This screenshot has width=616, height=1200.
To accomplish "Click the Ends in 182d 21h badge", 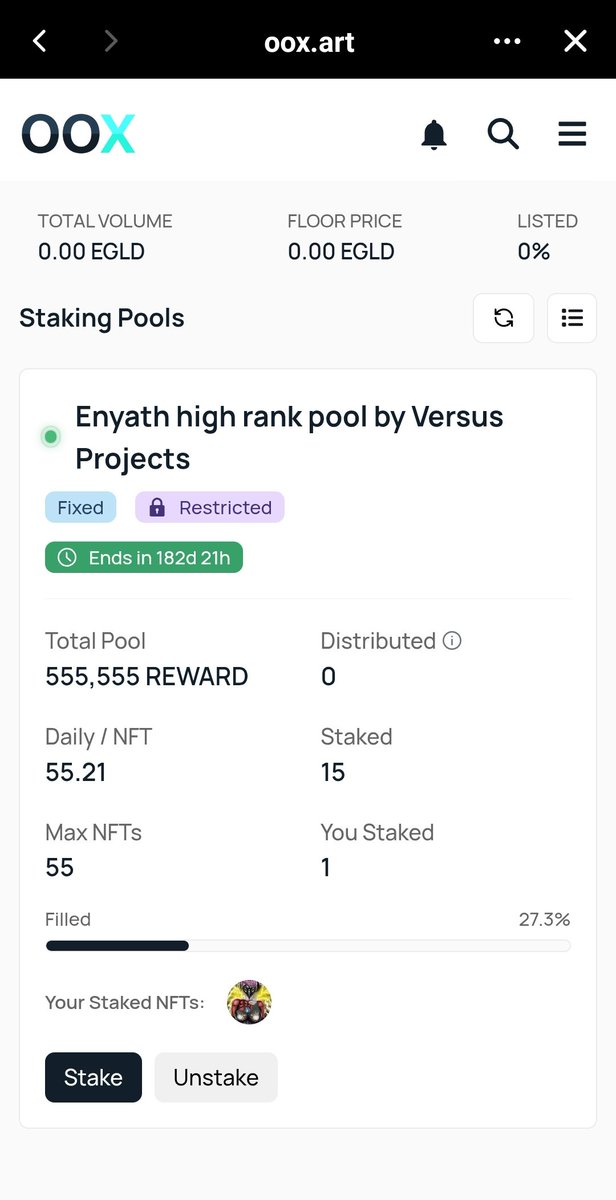I will (x=144, y=558).
